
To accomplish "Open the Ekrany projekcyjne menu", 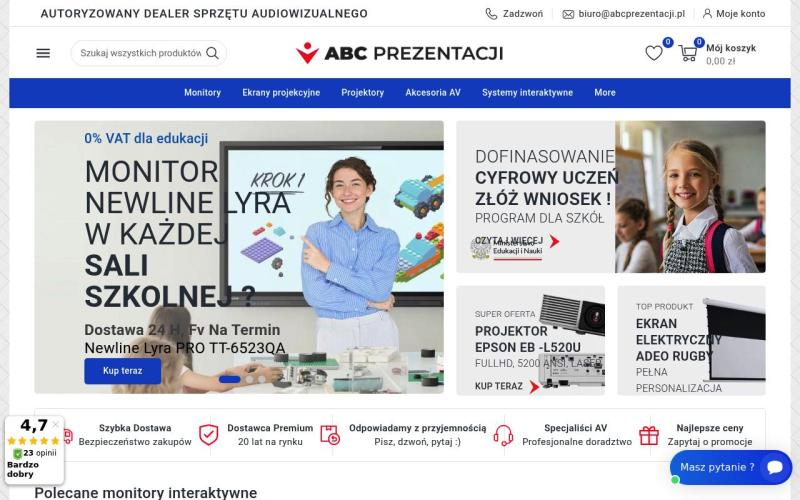I will pyautogui.click(x=281, y=93).
